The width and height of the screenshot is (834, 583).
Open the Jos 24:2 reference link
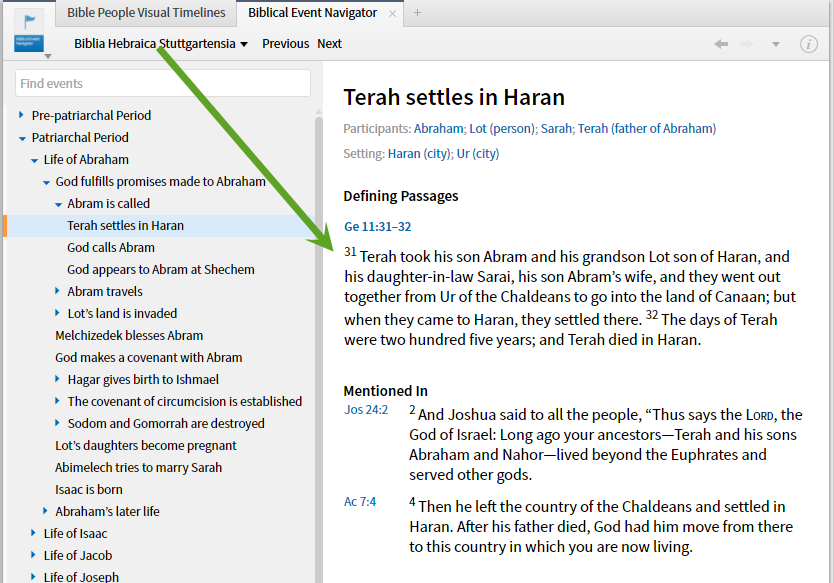(366, 410)
